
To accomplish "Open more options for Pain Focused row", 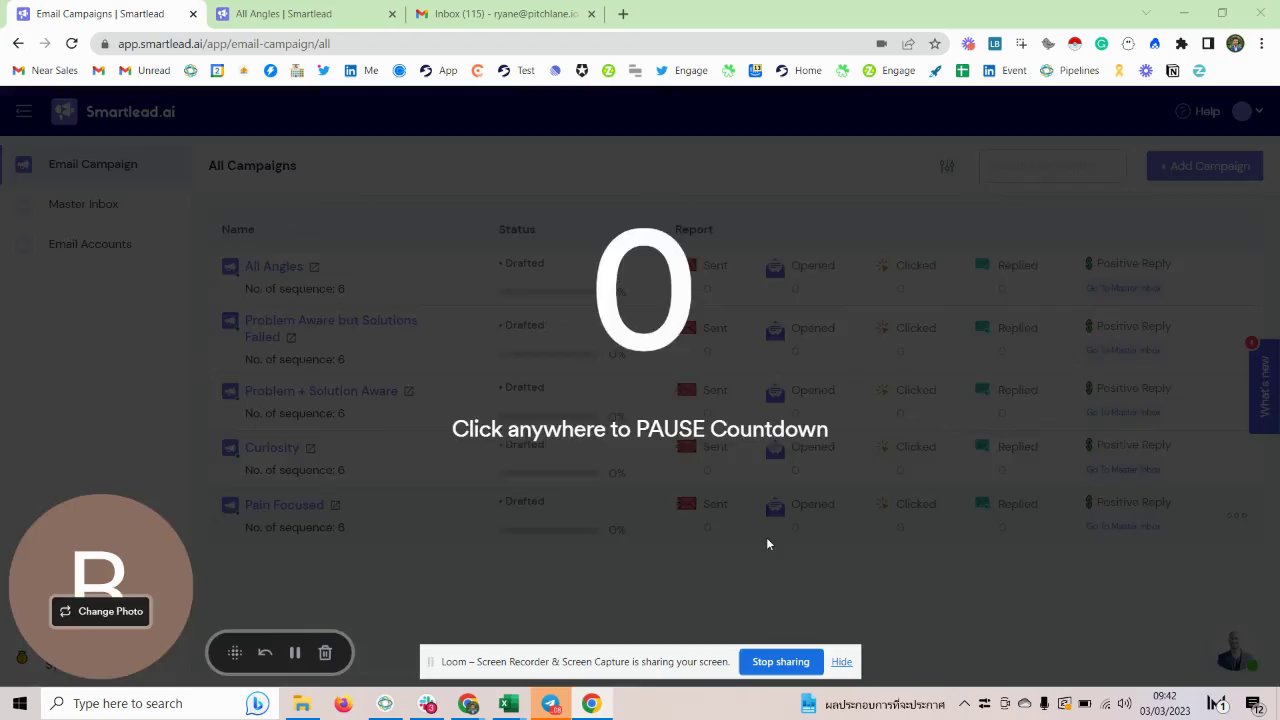I will pos(1237,516).
